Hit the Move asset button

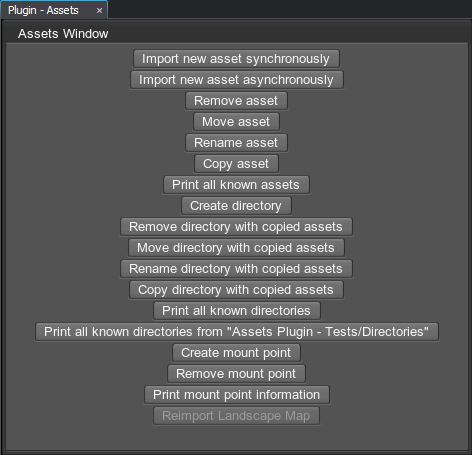tap(236, 122)
